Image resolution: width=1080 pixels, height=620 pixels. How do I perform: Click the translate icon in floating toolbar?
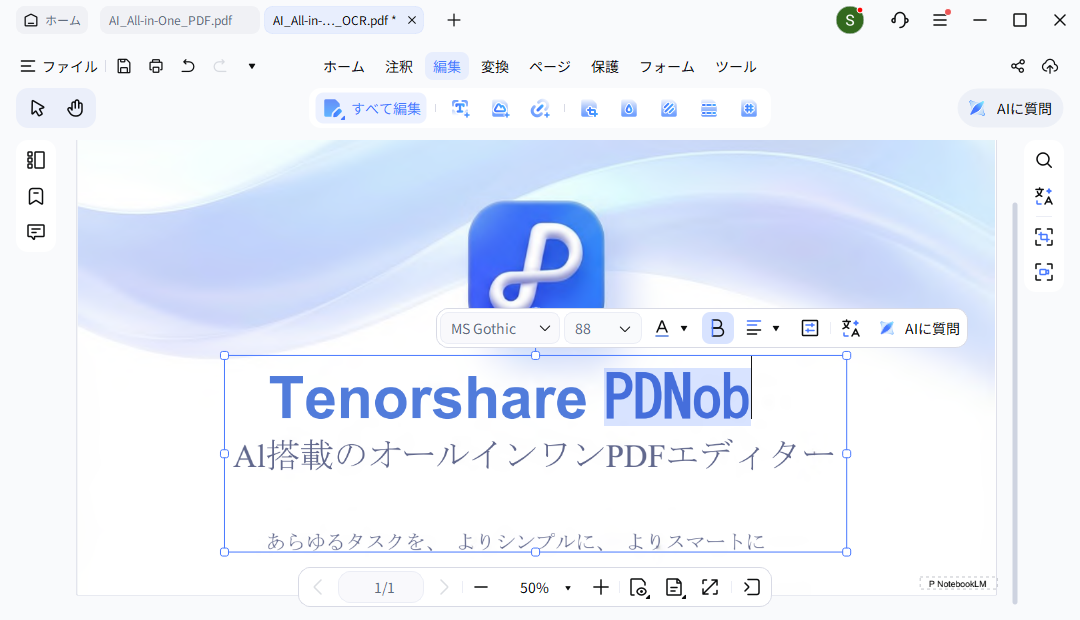[x=851, y=329]
